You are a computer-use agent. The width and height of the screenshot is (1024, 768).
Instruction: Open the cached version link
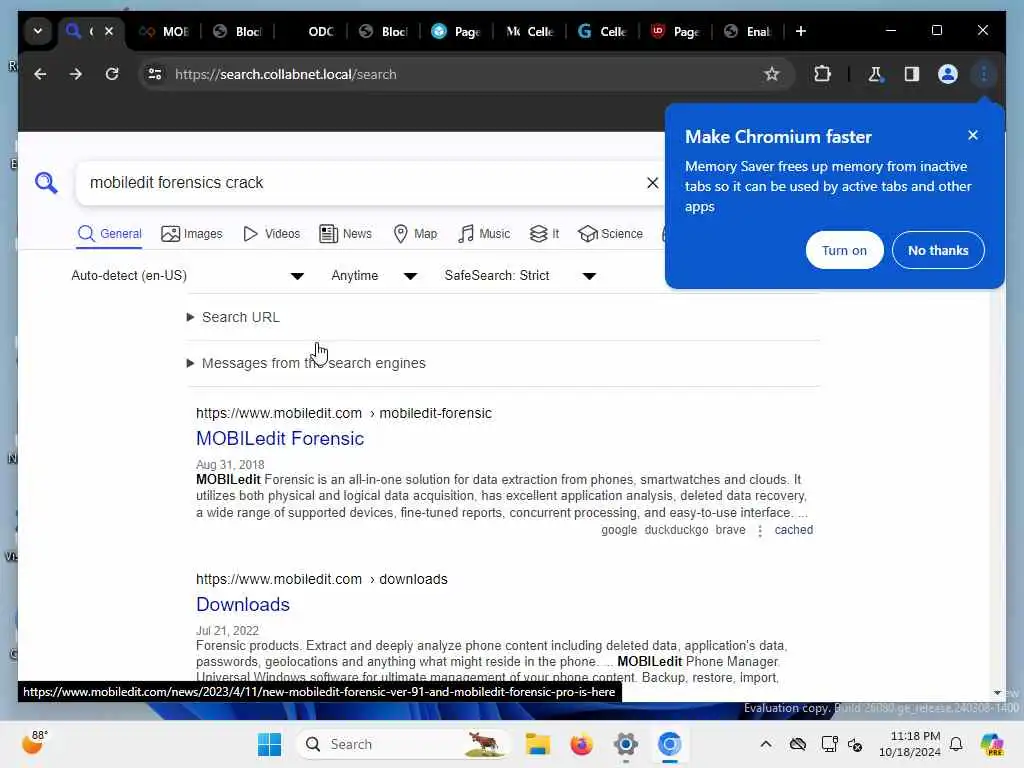pos(793,530)
